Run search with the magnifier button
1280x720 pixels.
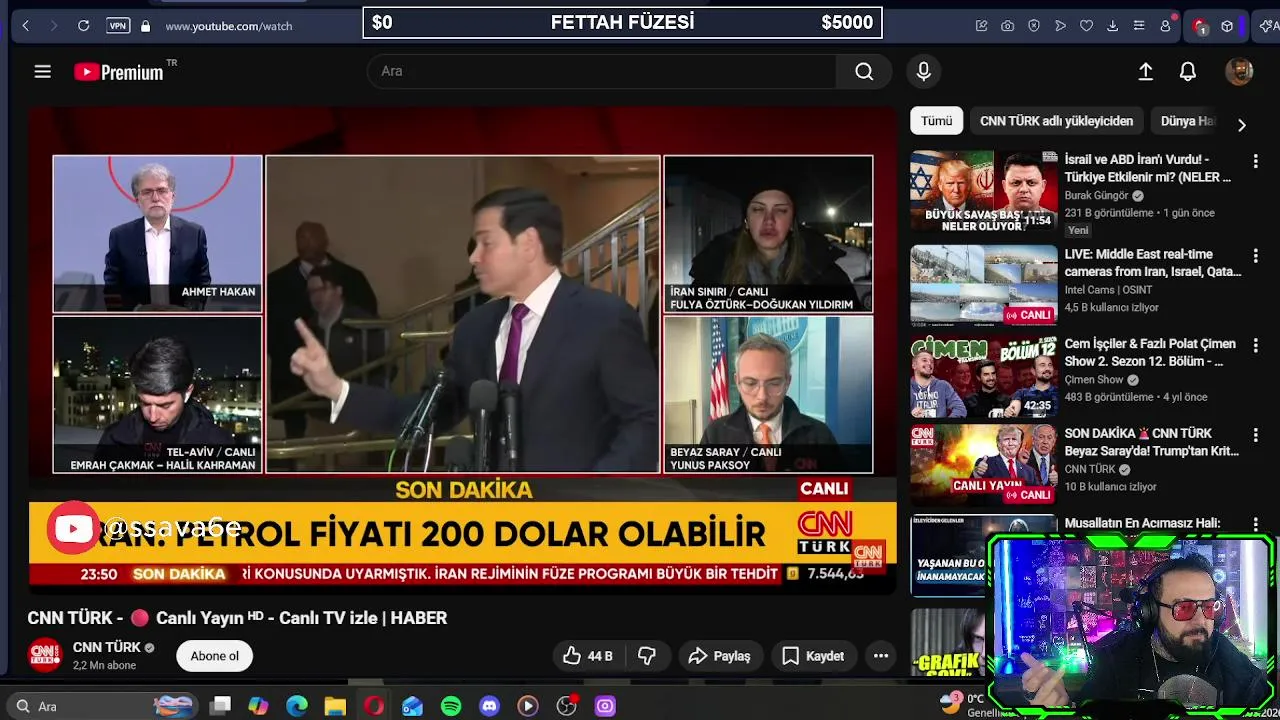click(x=864, y=71)
